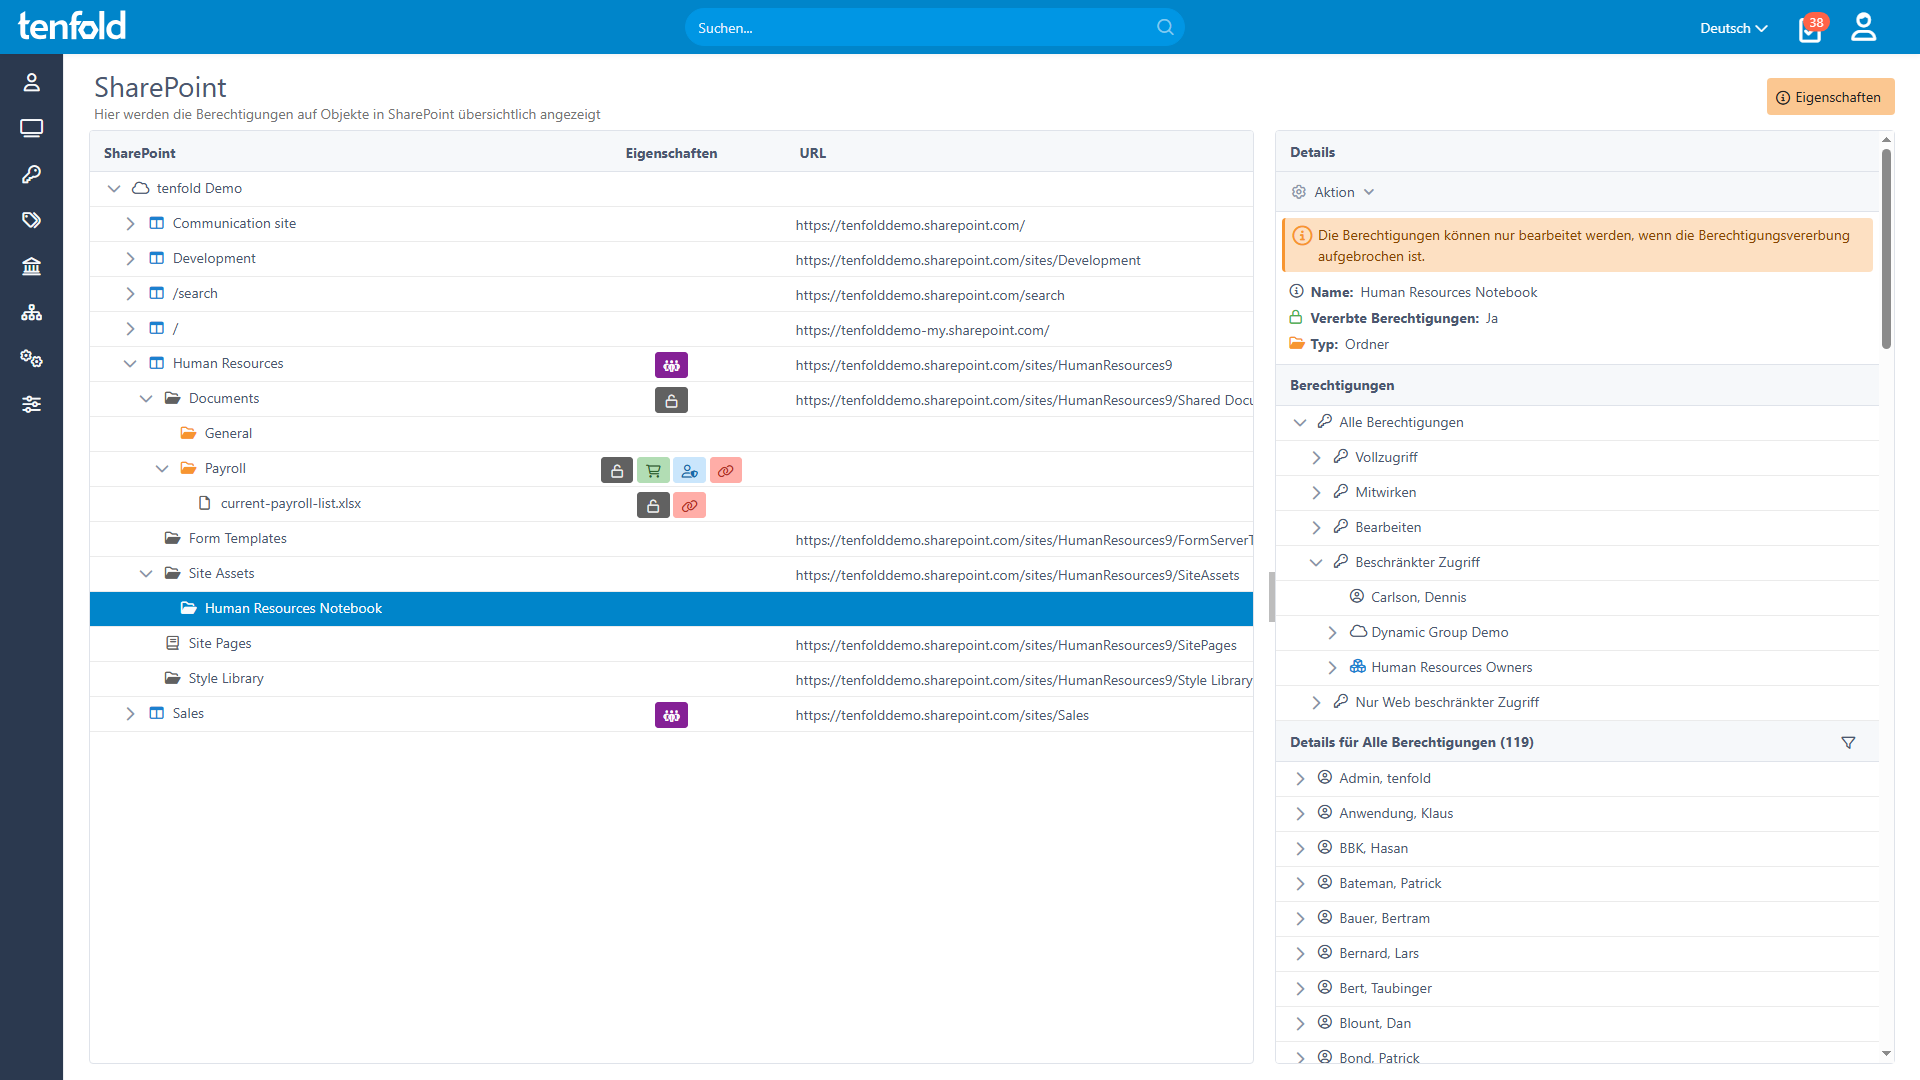The height and width of the screenshot is (1080, 1920).
Task: Open the sliders icon in sidebar
Action: point(31,405)
